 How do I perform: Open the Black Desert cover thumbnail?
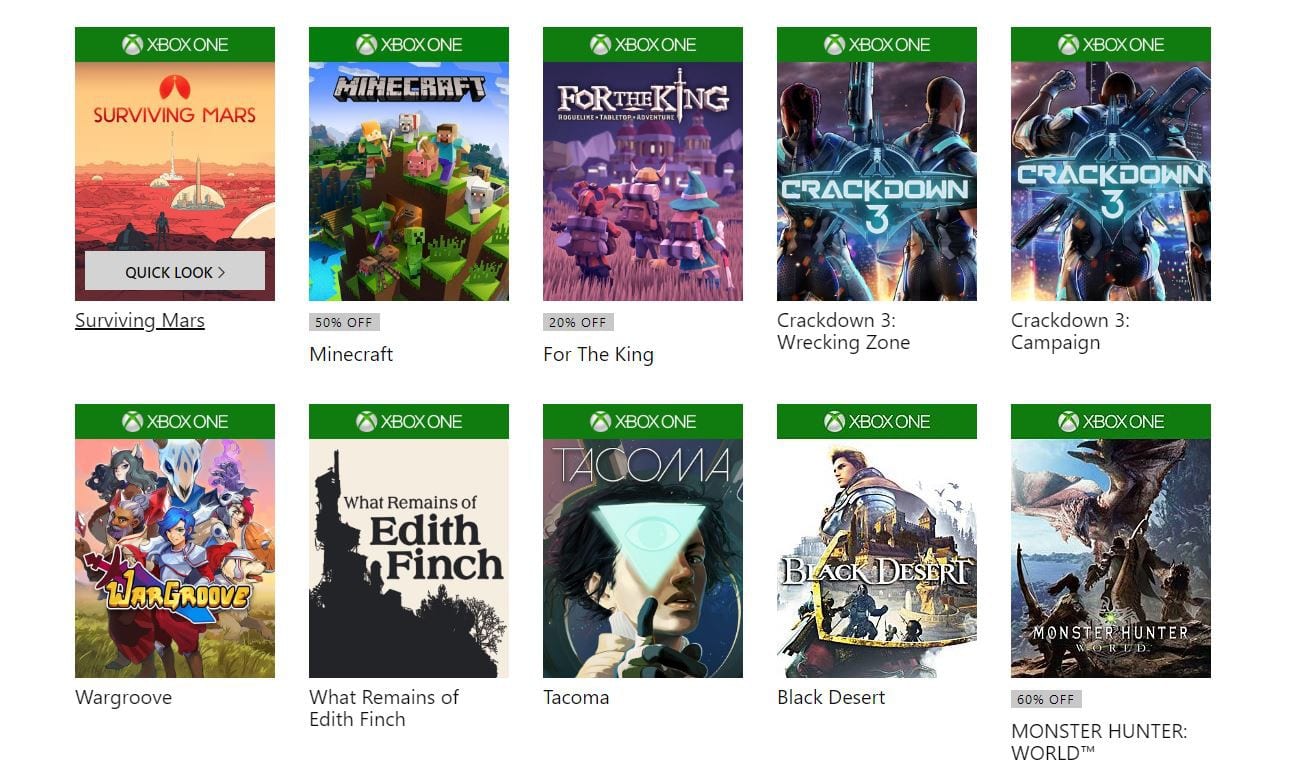pyautogui.click(x=876, y=558)
